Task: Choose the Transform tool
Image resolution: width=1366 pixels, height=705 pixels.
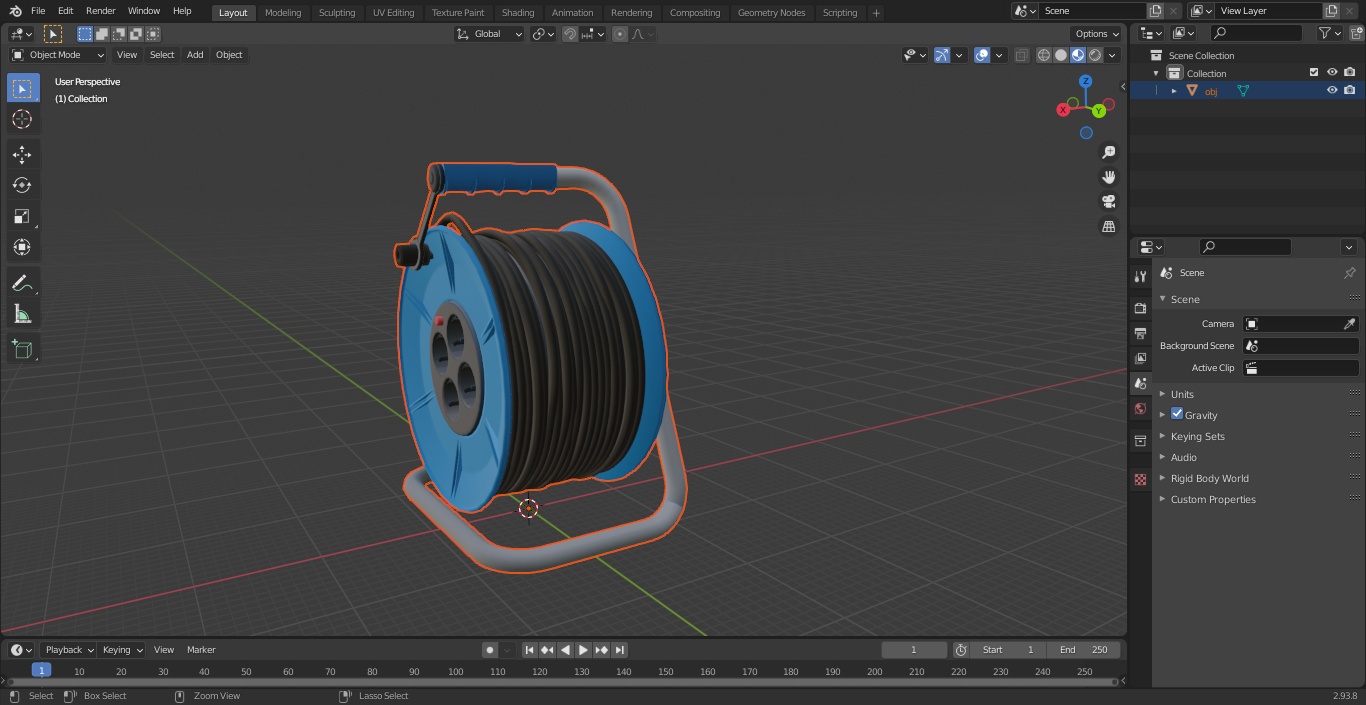Action: coord(22,247)
